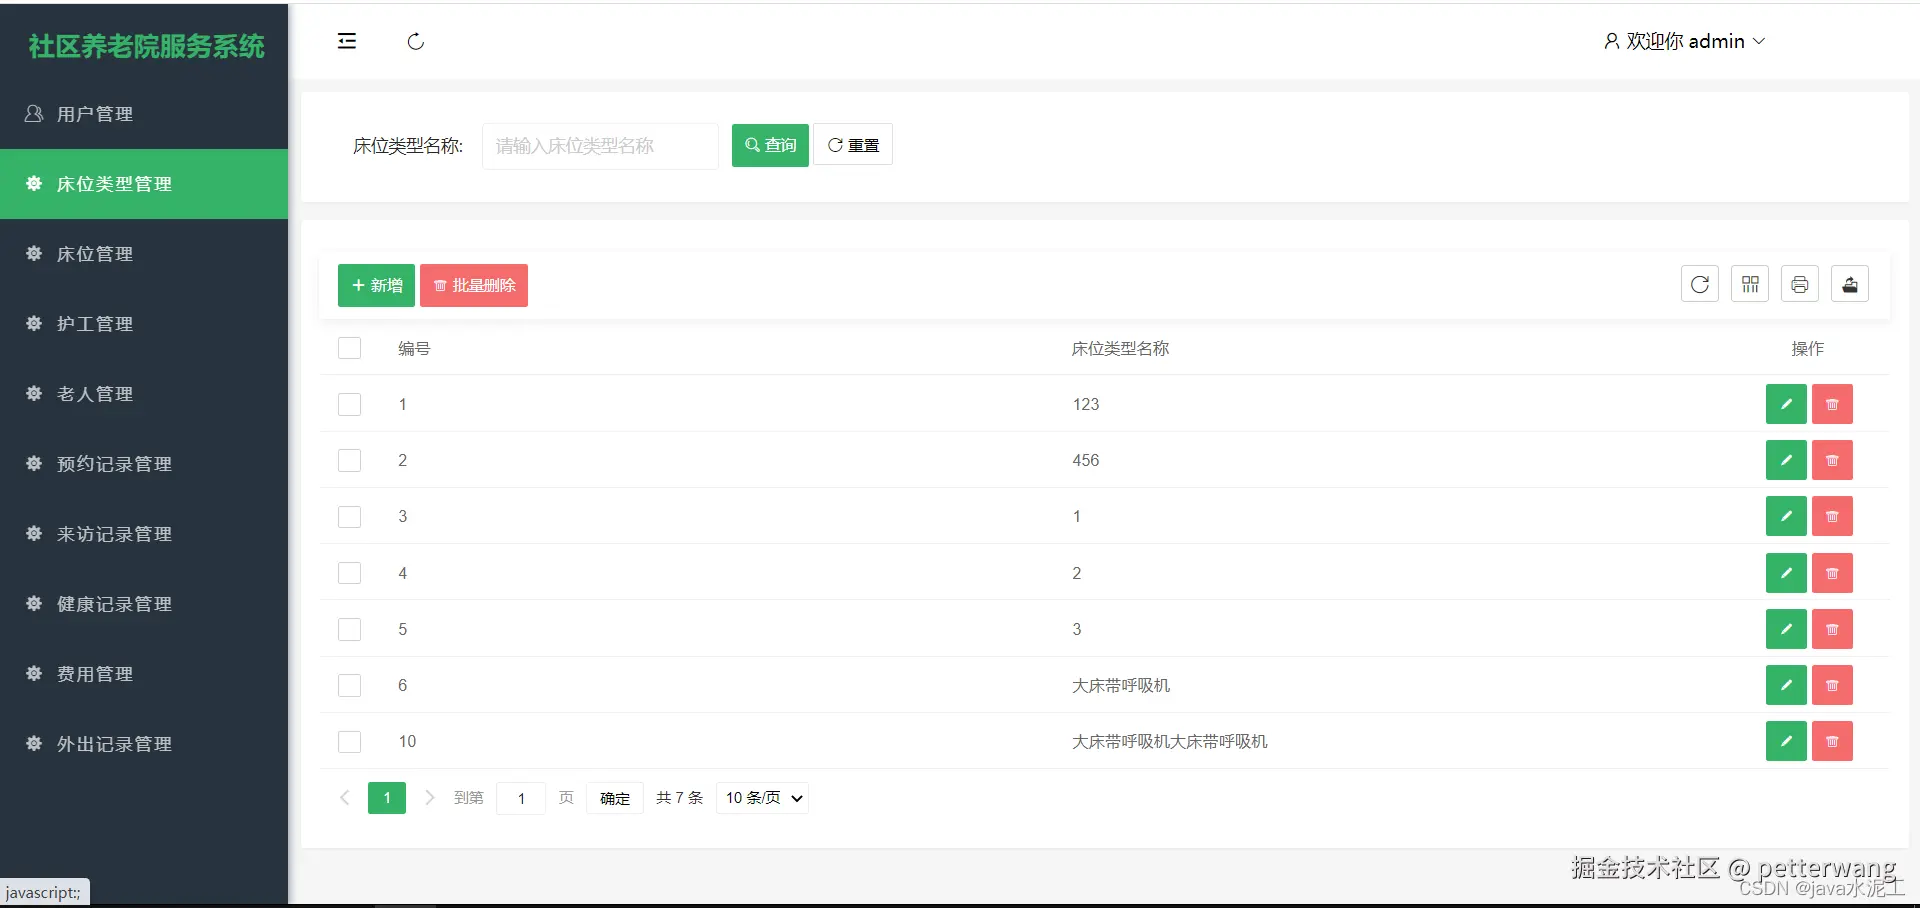1920x908 pixels.
Task: Go to next page with arrow chevron
Action: (x=430, y=798)
